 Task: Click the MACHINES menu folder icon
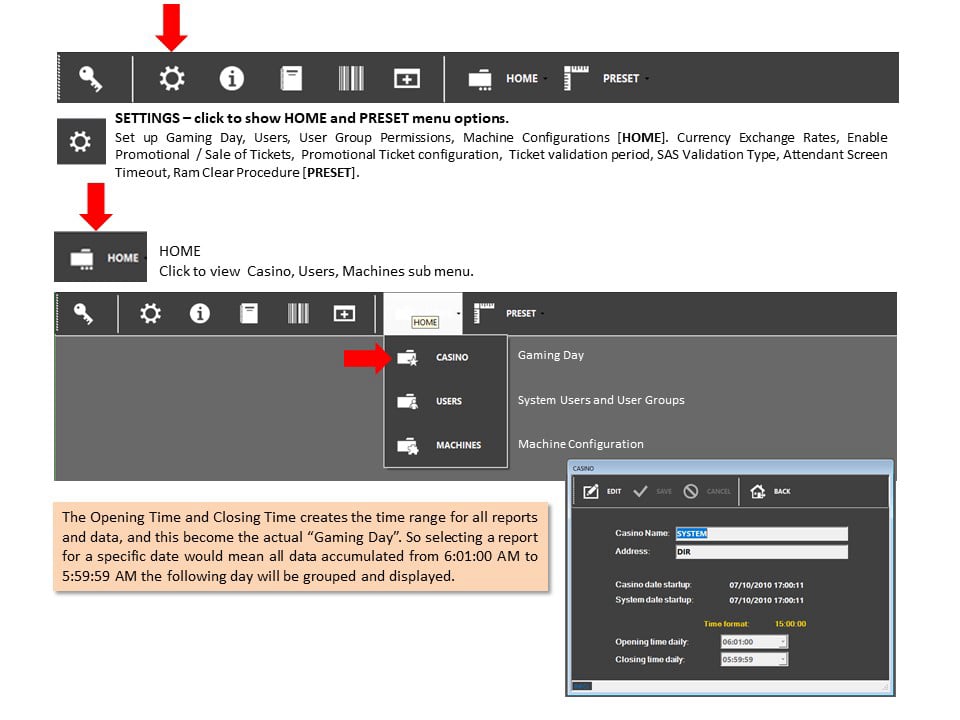tap(407, 446)
